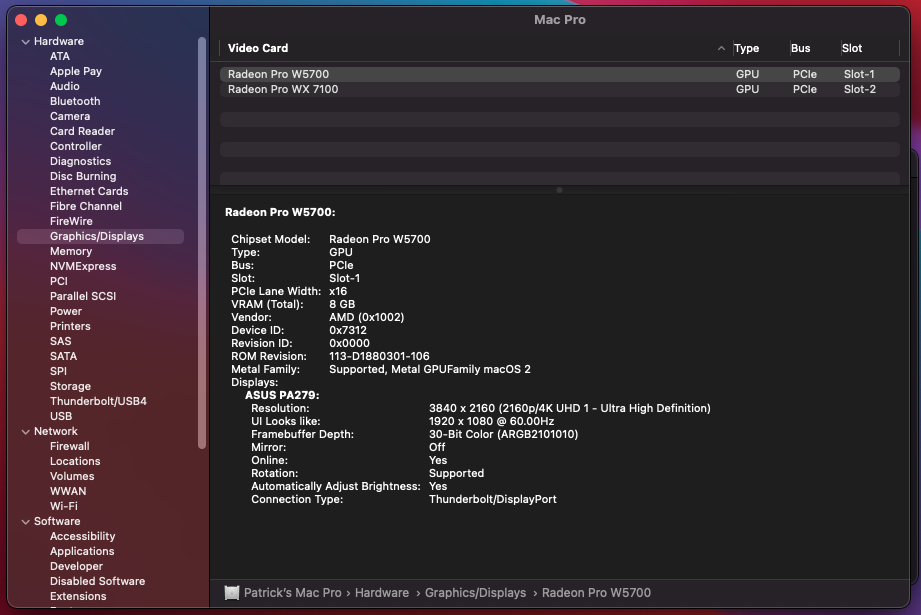Viewport: 921px width, 615px height.
Task: Open FireWire hardware section
Action: tap(71, 221)
